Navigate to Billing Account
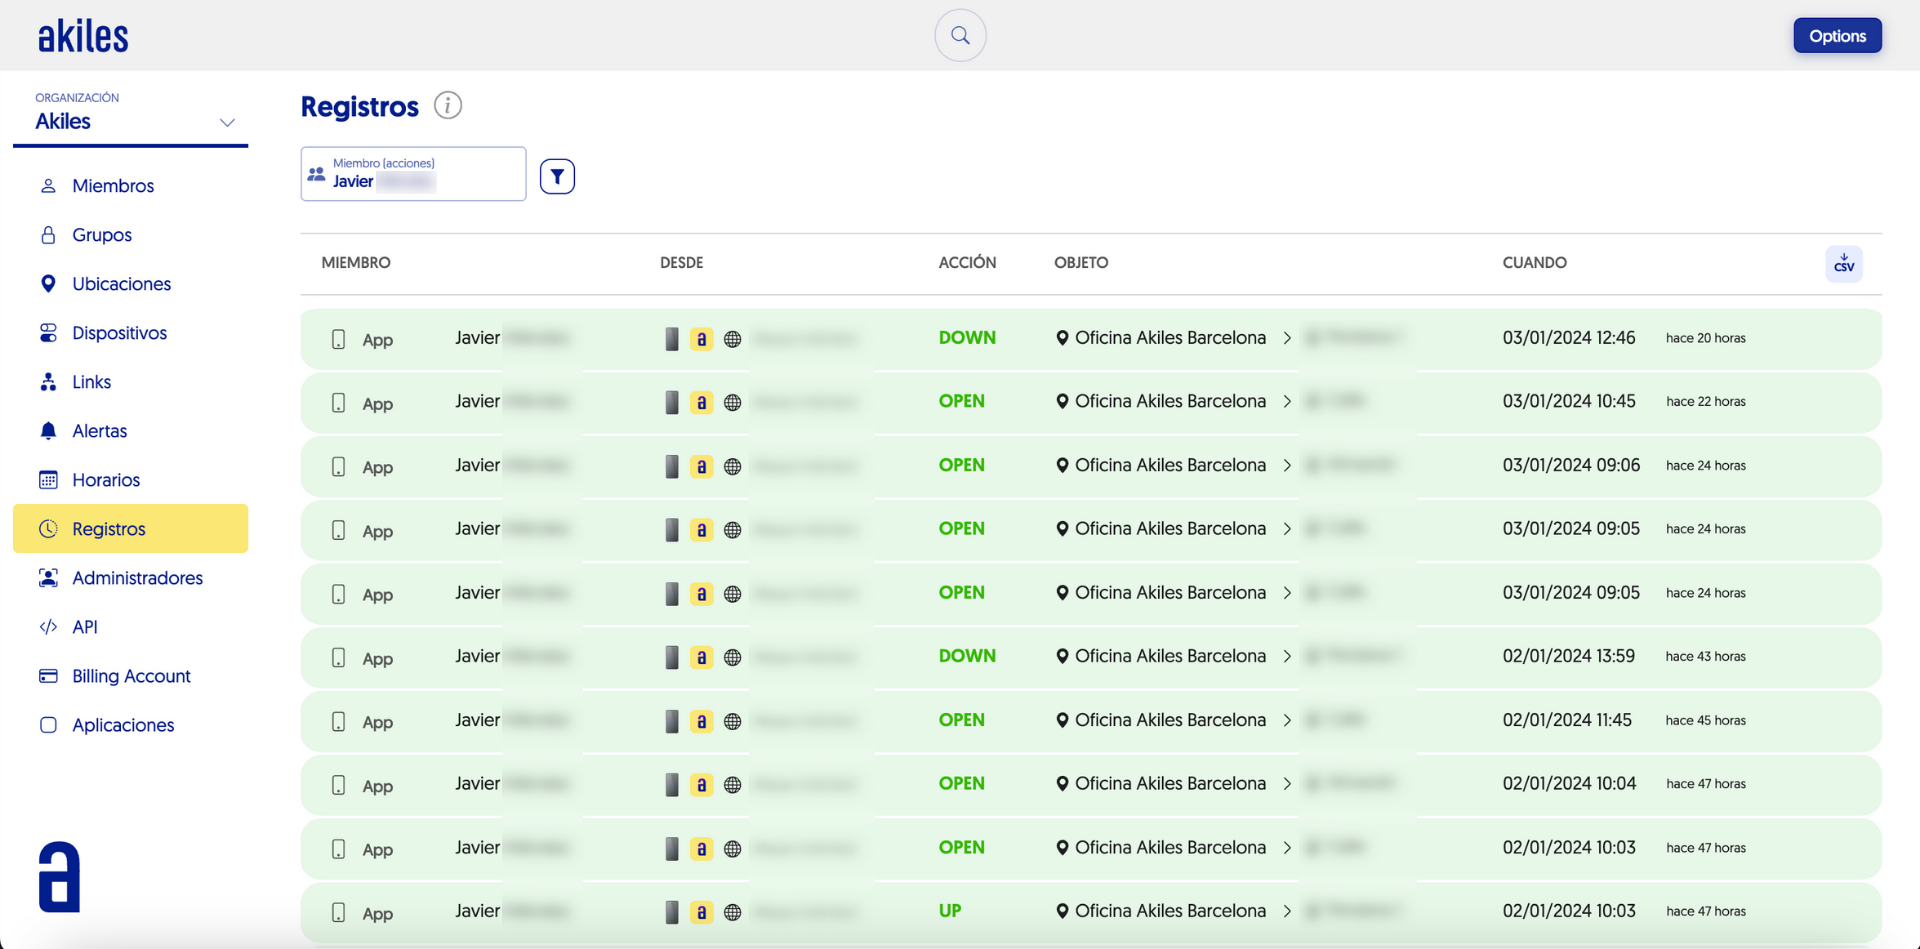 [131, 676]
